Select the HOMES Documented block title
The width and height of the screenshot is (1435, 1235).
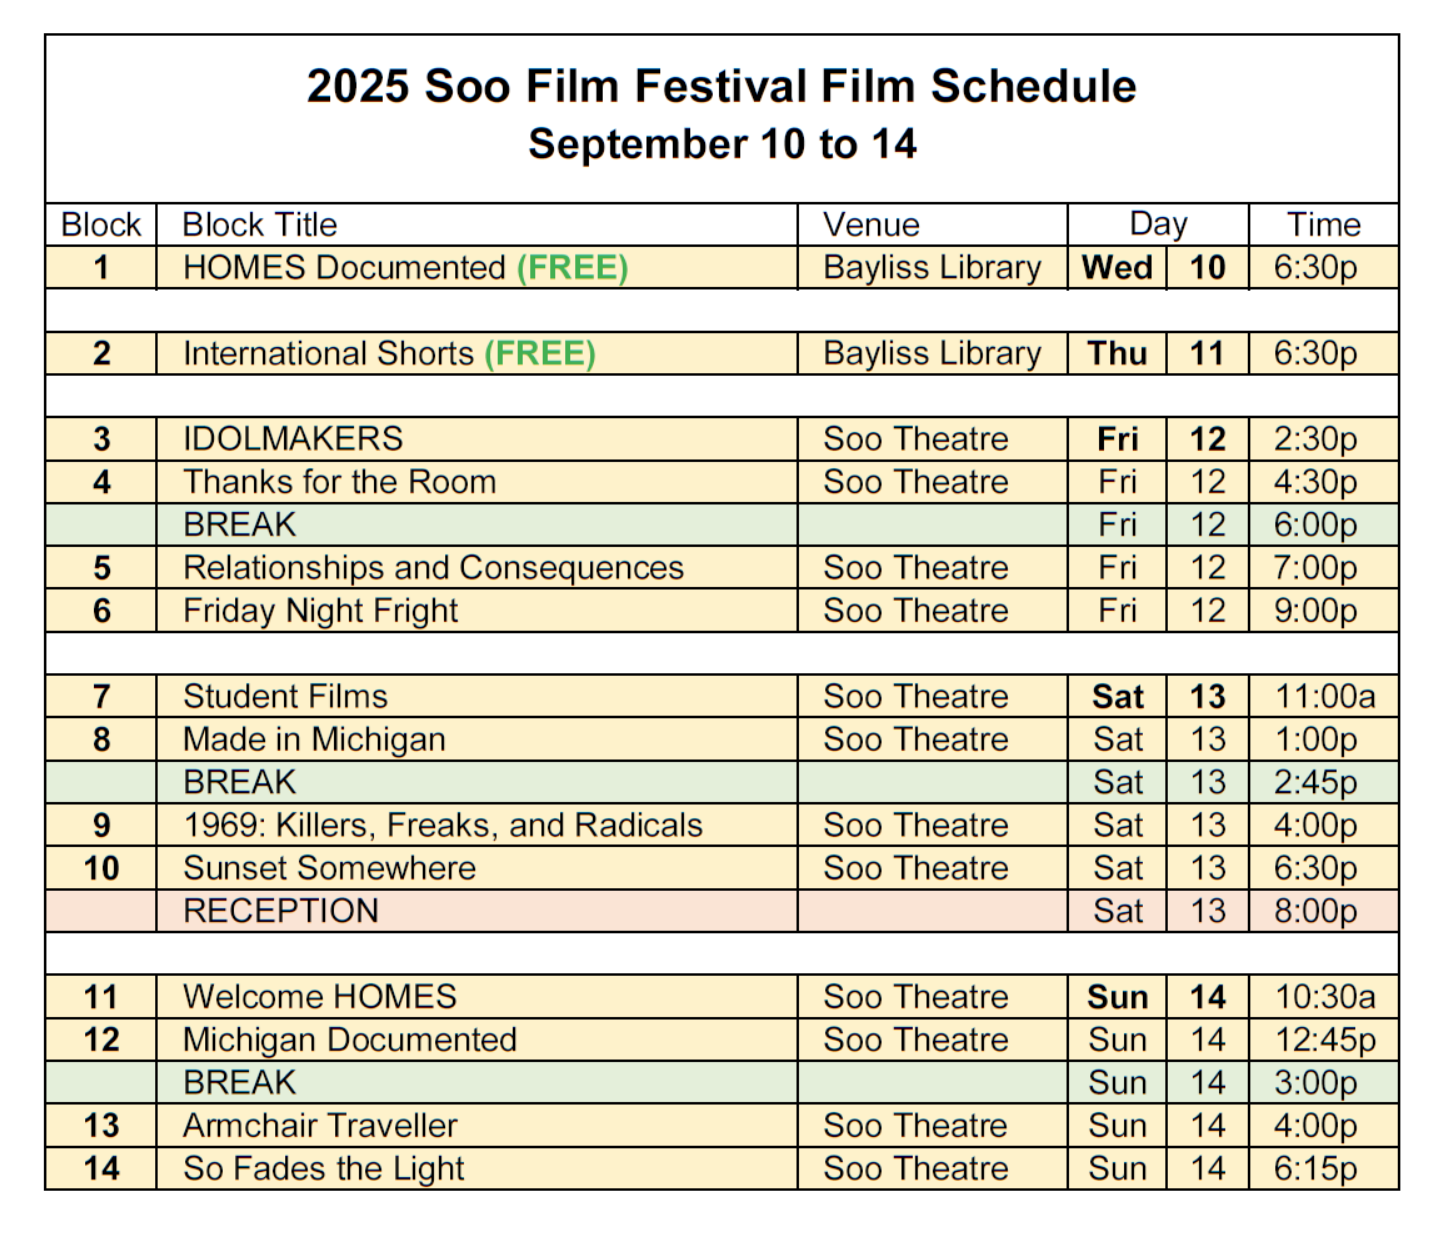tap(344, 268)
